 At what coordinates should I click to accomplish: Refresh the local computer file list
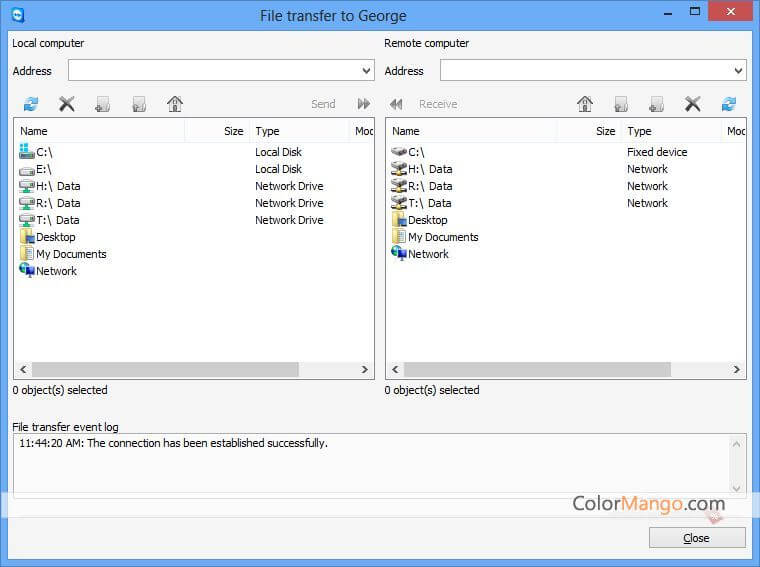point(31,104)
